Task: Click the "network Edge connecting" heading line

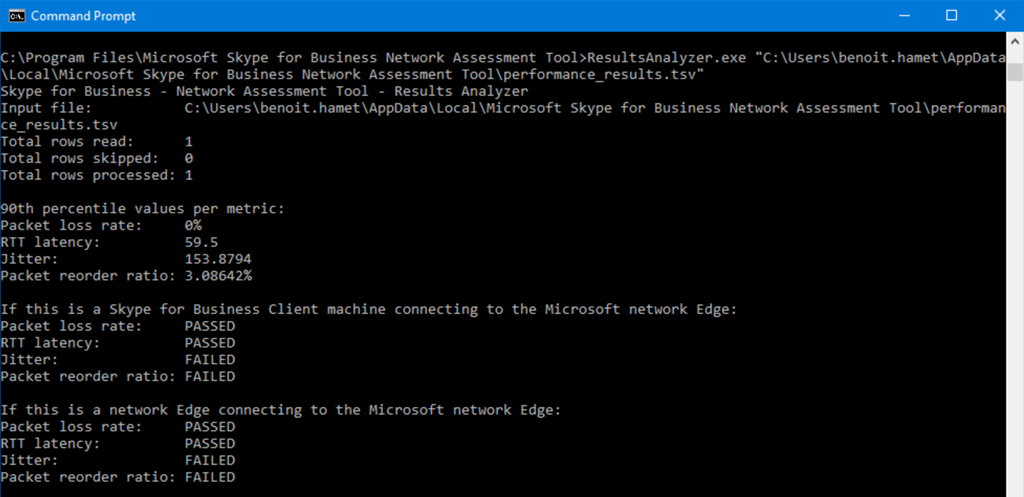Action: pyautogui.click(x=281, y=410)
